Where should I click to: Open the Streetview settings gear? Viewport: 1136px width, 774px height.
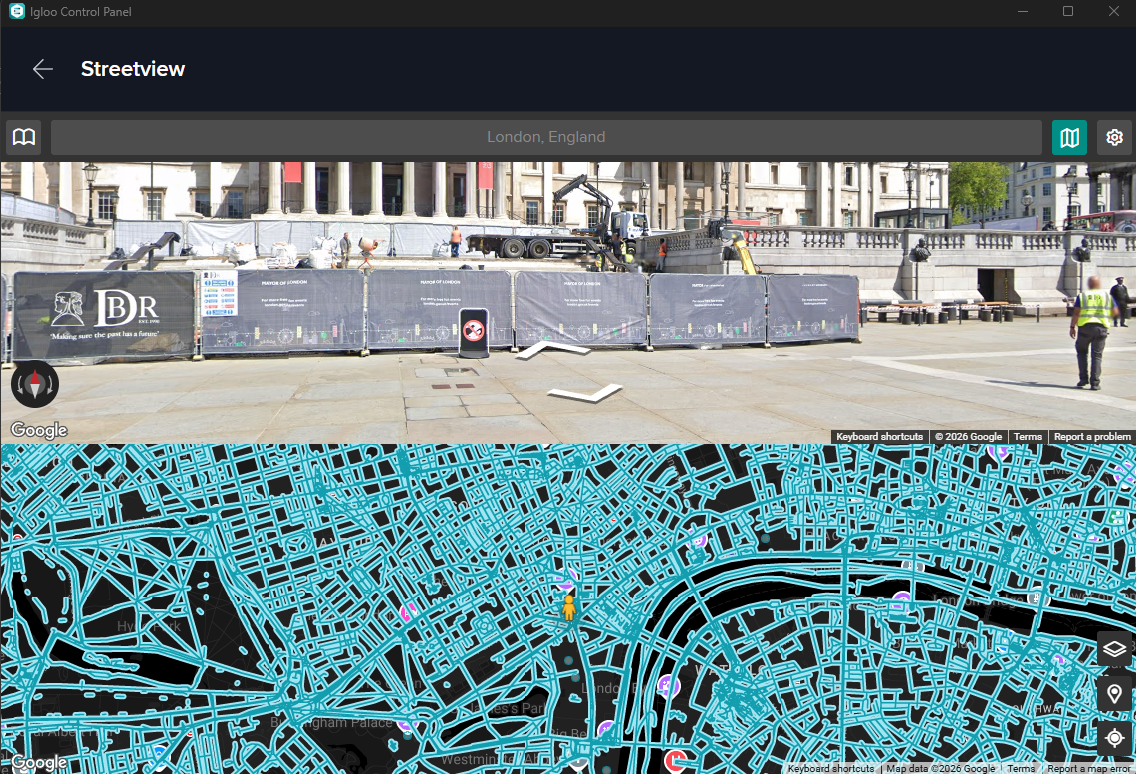coord(1114,137)
